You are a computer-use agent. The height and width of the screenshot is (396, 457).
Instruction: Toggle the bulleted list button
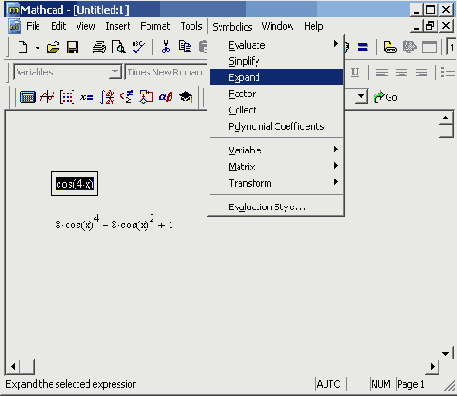point(447,72)
